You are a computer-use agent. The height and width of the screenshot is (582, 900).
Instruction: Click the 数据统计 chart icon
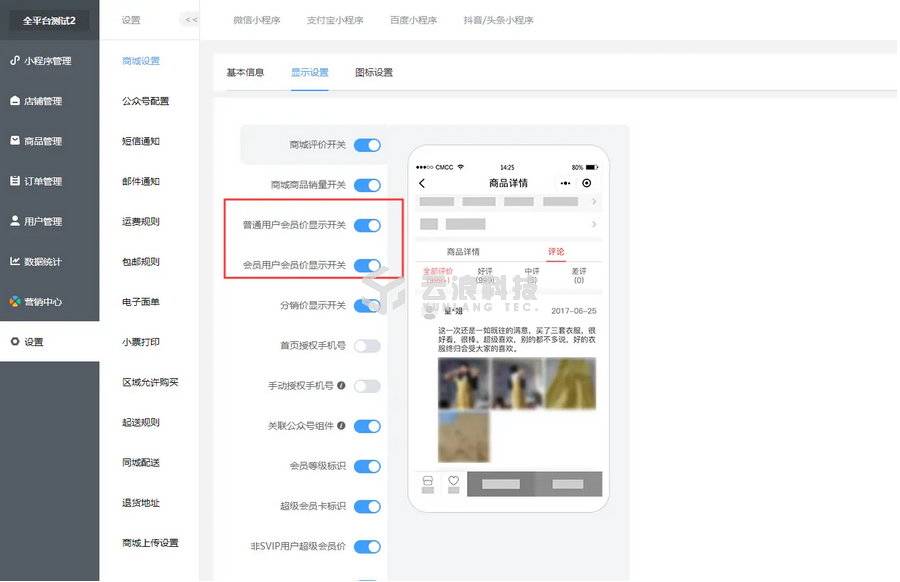click(x=15, y=261)
